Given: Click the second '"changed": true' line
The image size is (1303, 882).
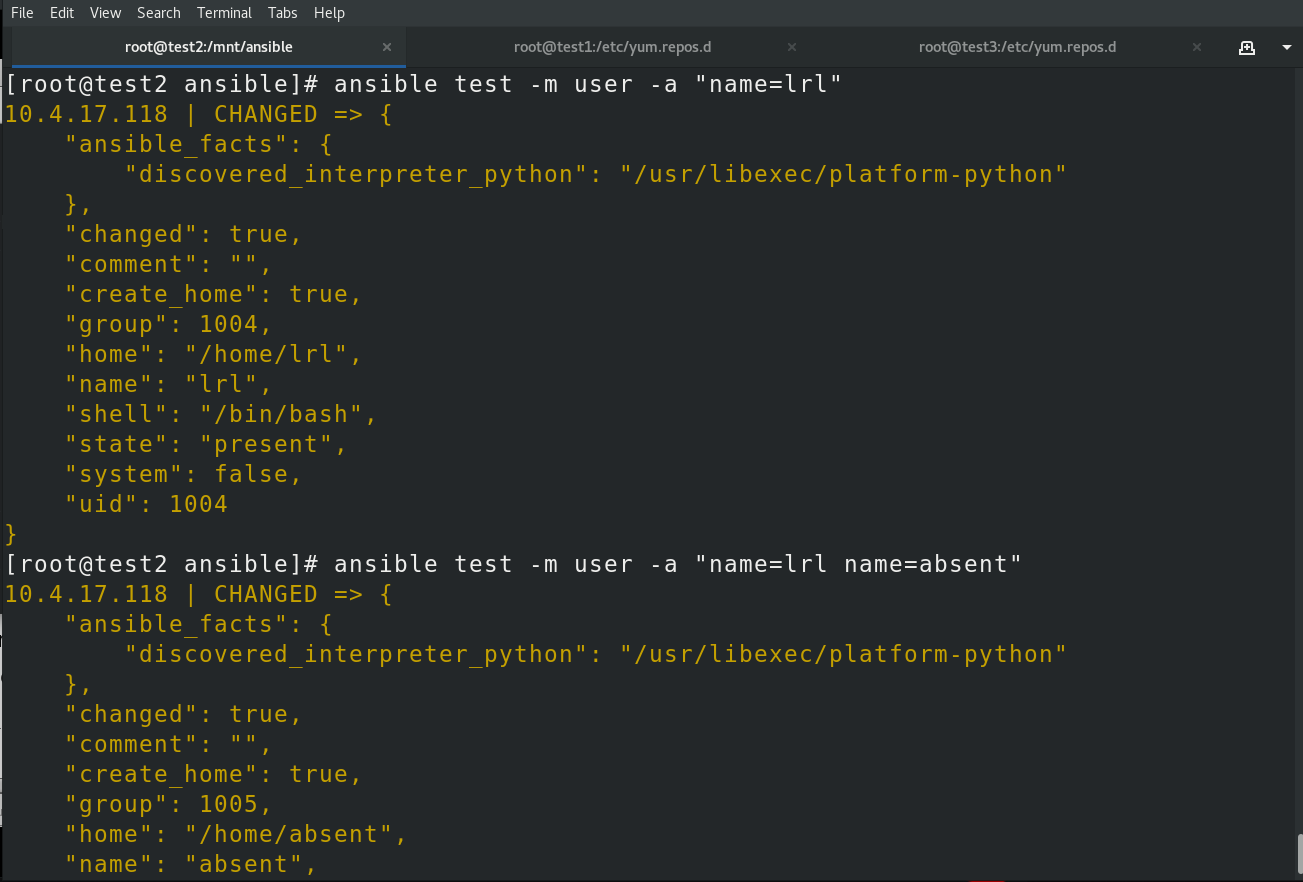Looking at the screenshot, I should pyautogui.click(x=184, y=714).
